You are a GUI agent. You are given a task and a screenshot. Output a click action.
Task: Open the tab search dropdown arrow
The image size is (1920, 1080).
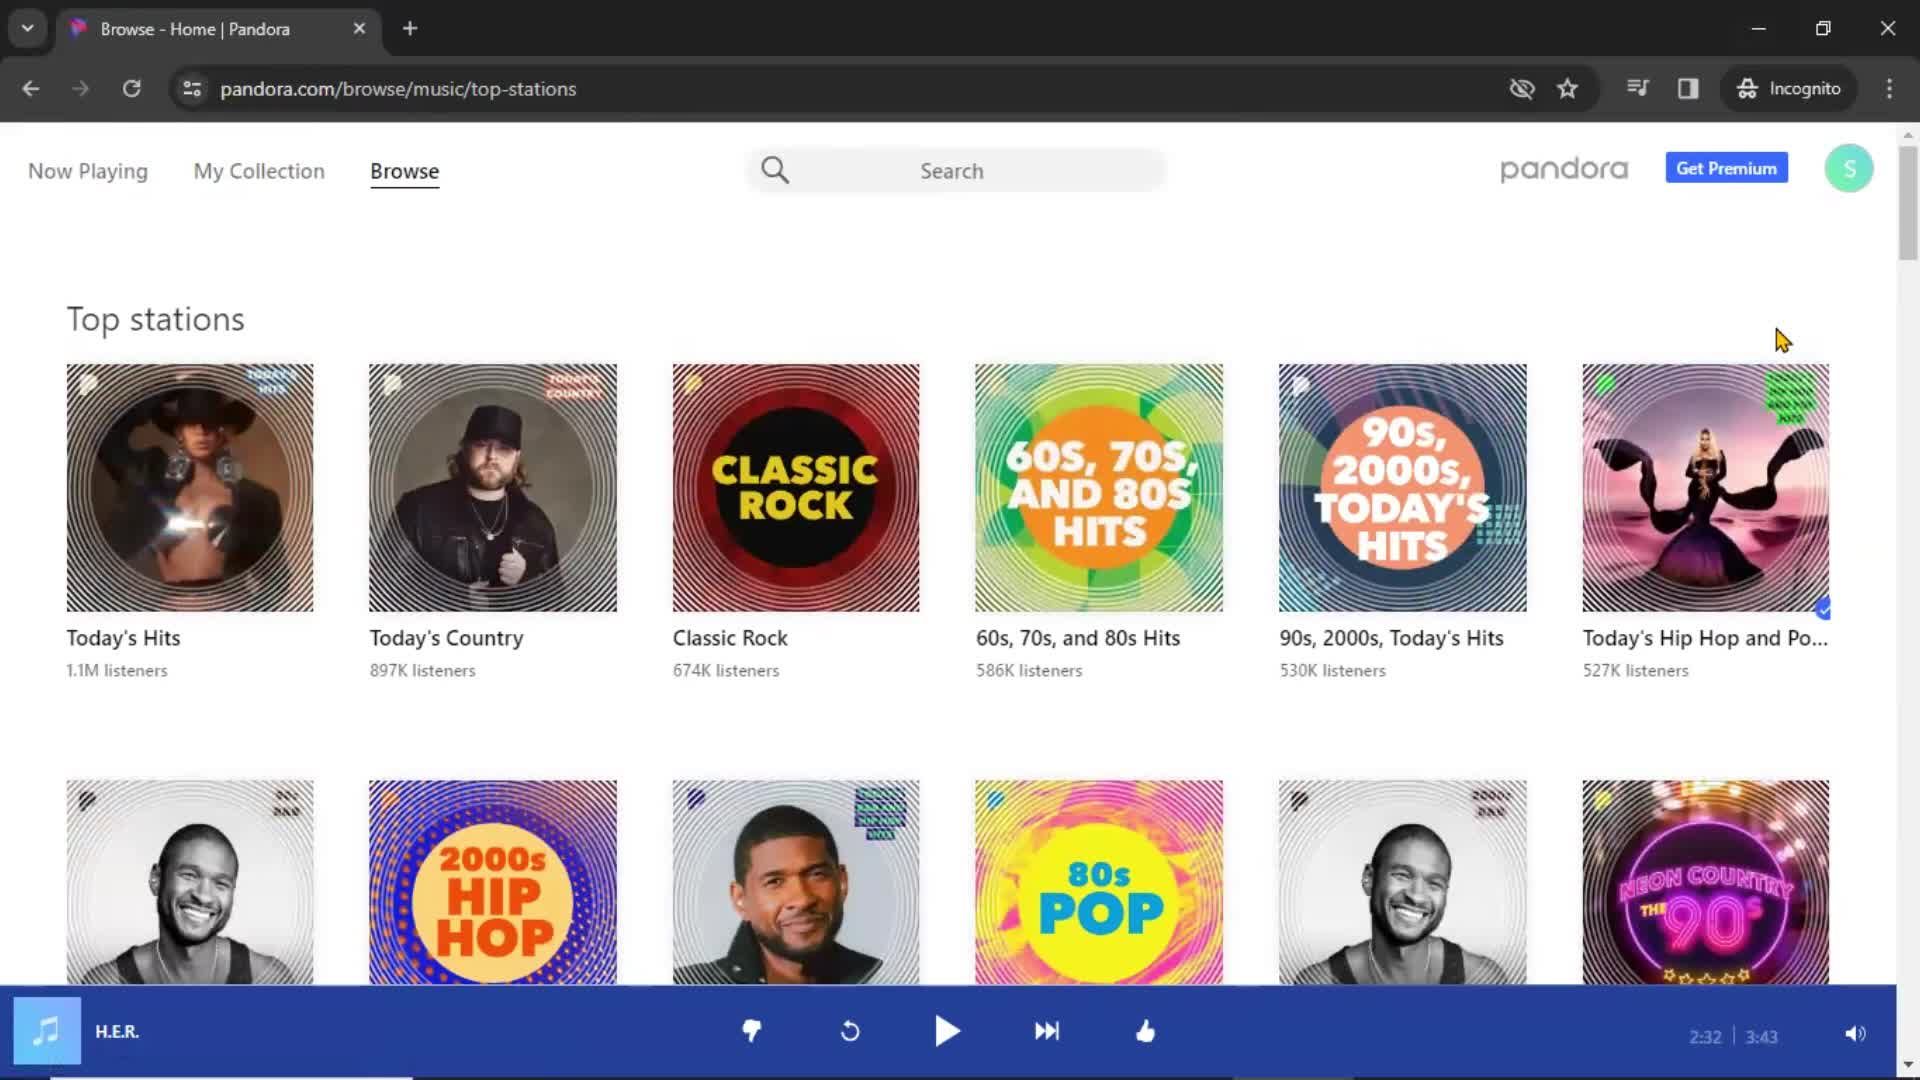[28, 28]
